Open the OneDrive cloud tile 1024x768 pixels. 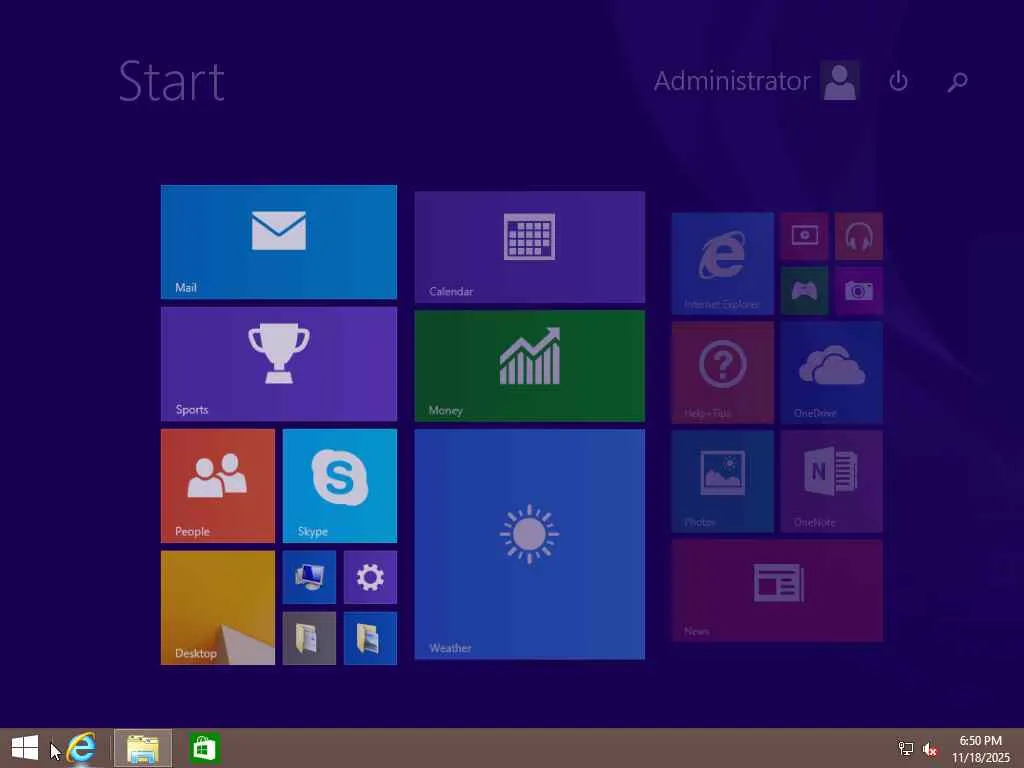click(832, 372)
